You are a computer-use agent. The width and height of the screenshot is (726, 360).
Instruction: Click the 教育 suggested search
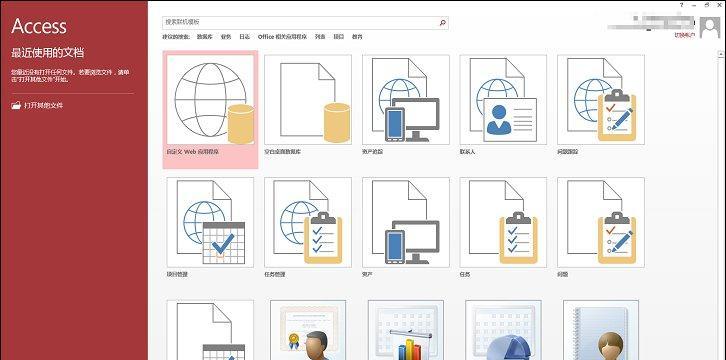[x=357, y=37]
